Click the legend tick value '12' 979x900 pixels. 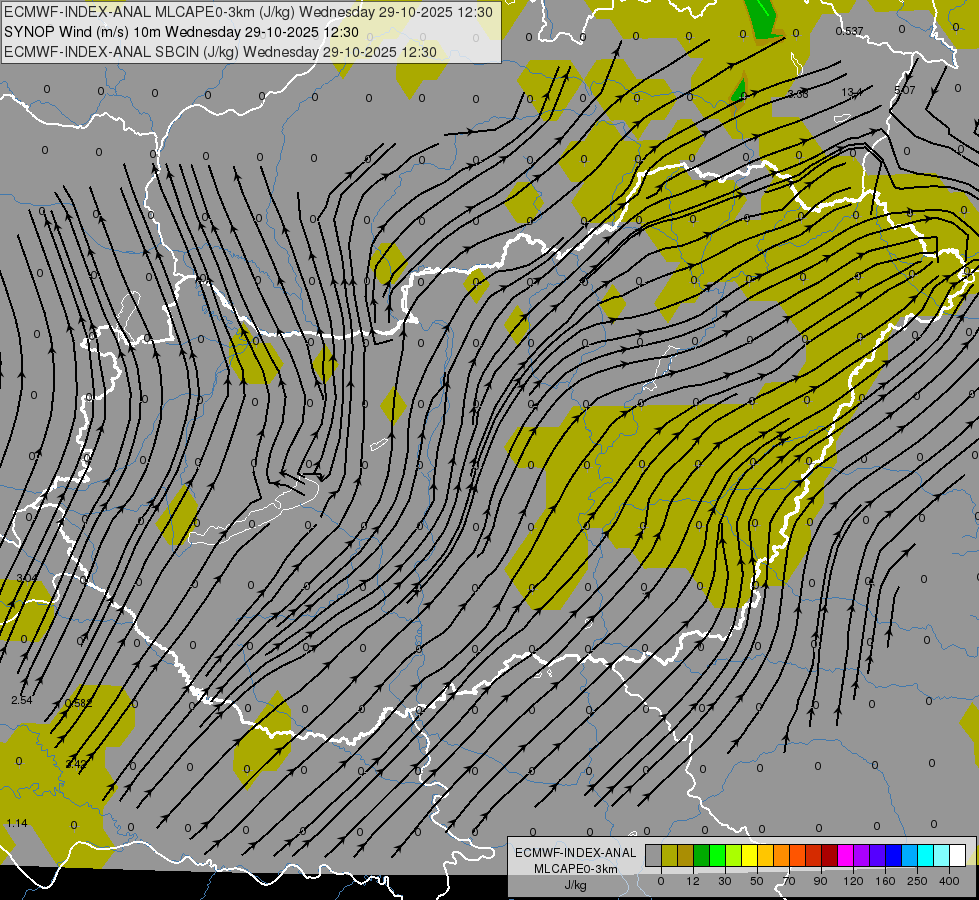click(693, 881)
